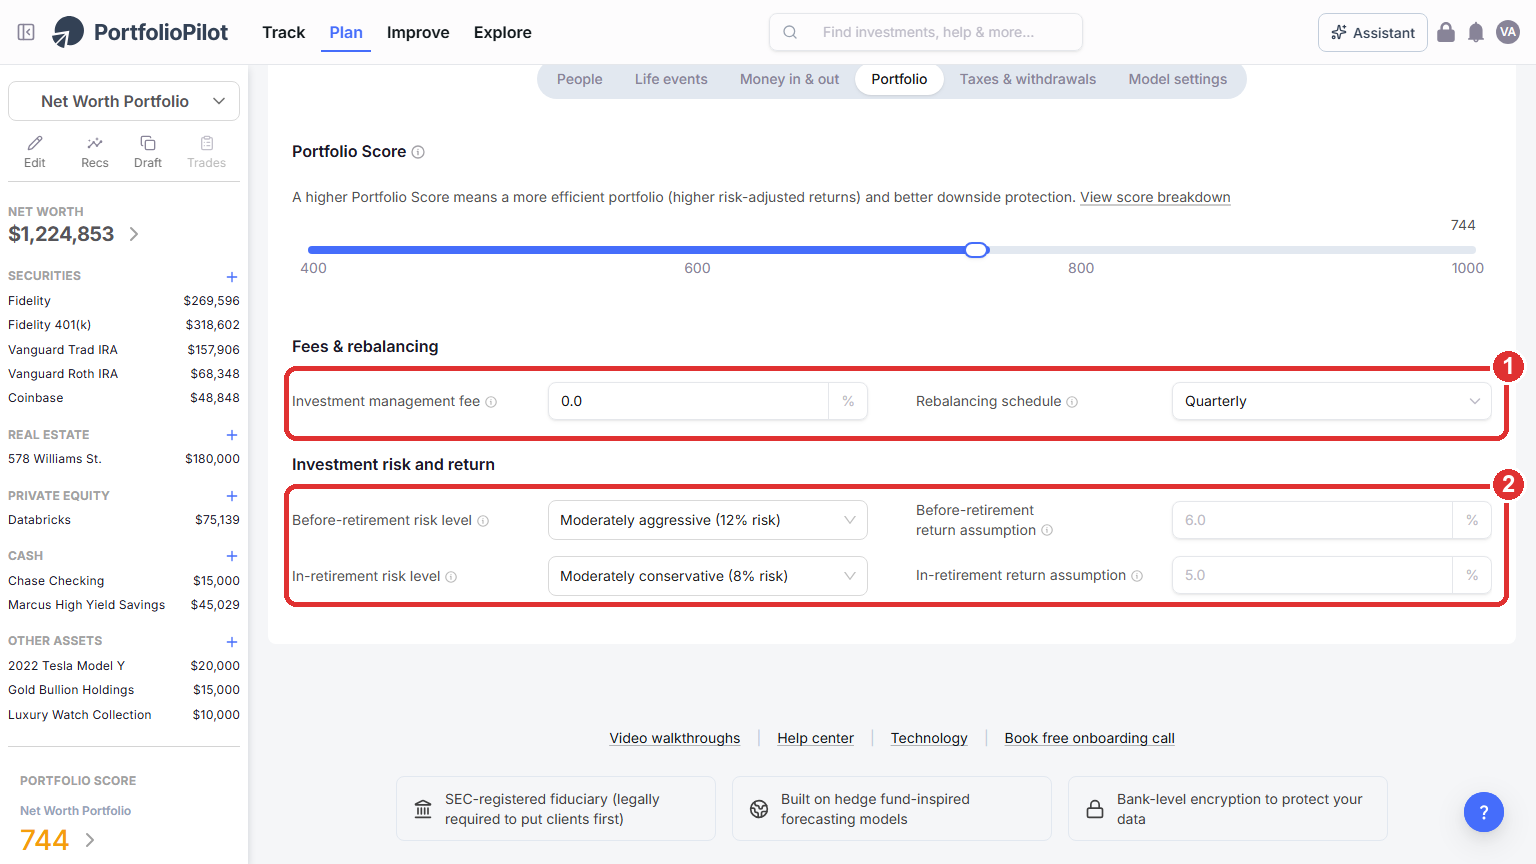
Task: Open 578 Williams St. property row
Action: pos(124,459)
